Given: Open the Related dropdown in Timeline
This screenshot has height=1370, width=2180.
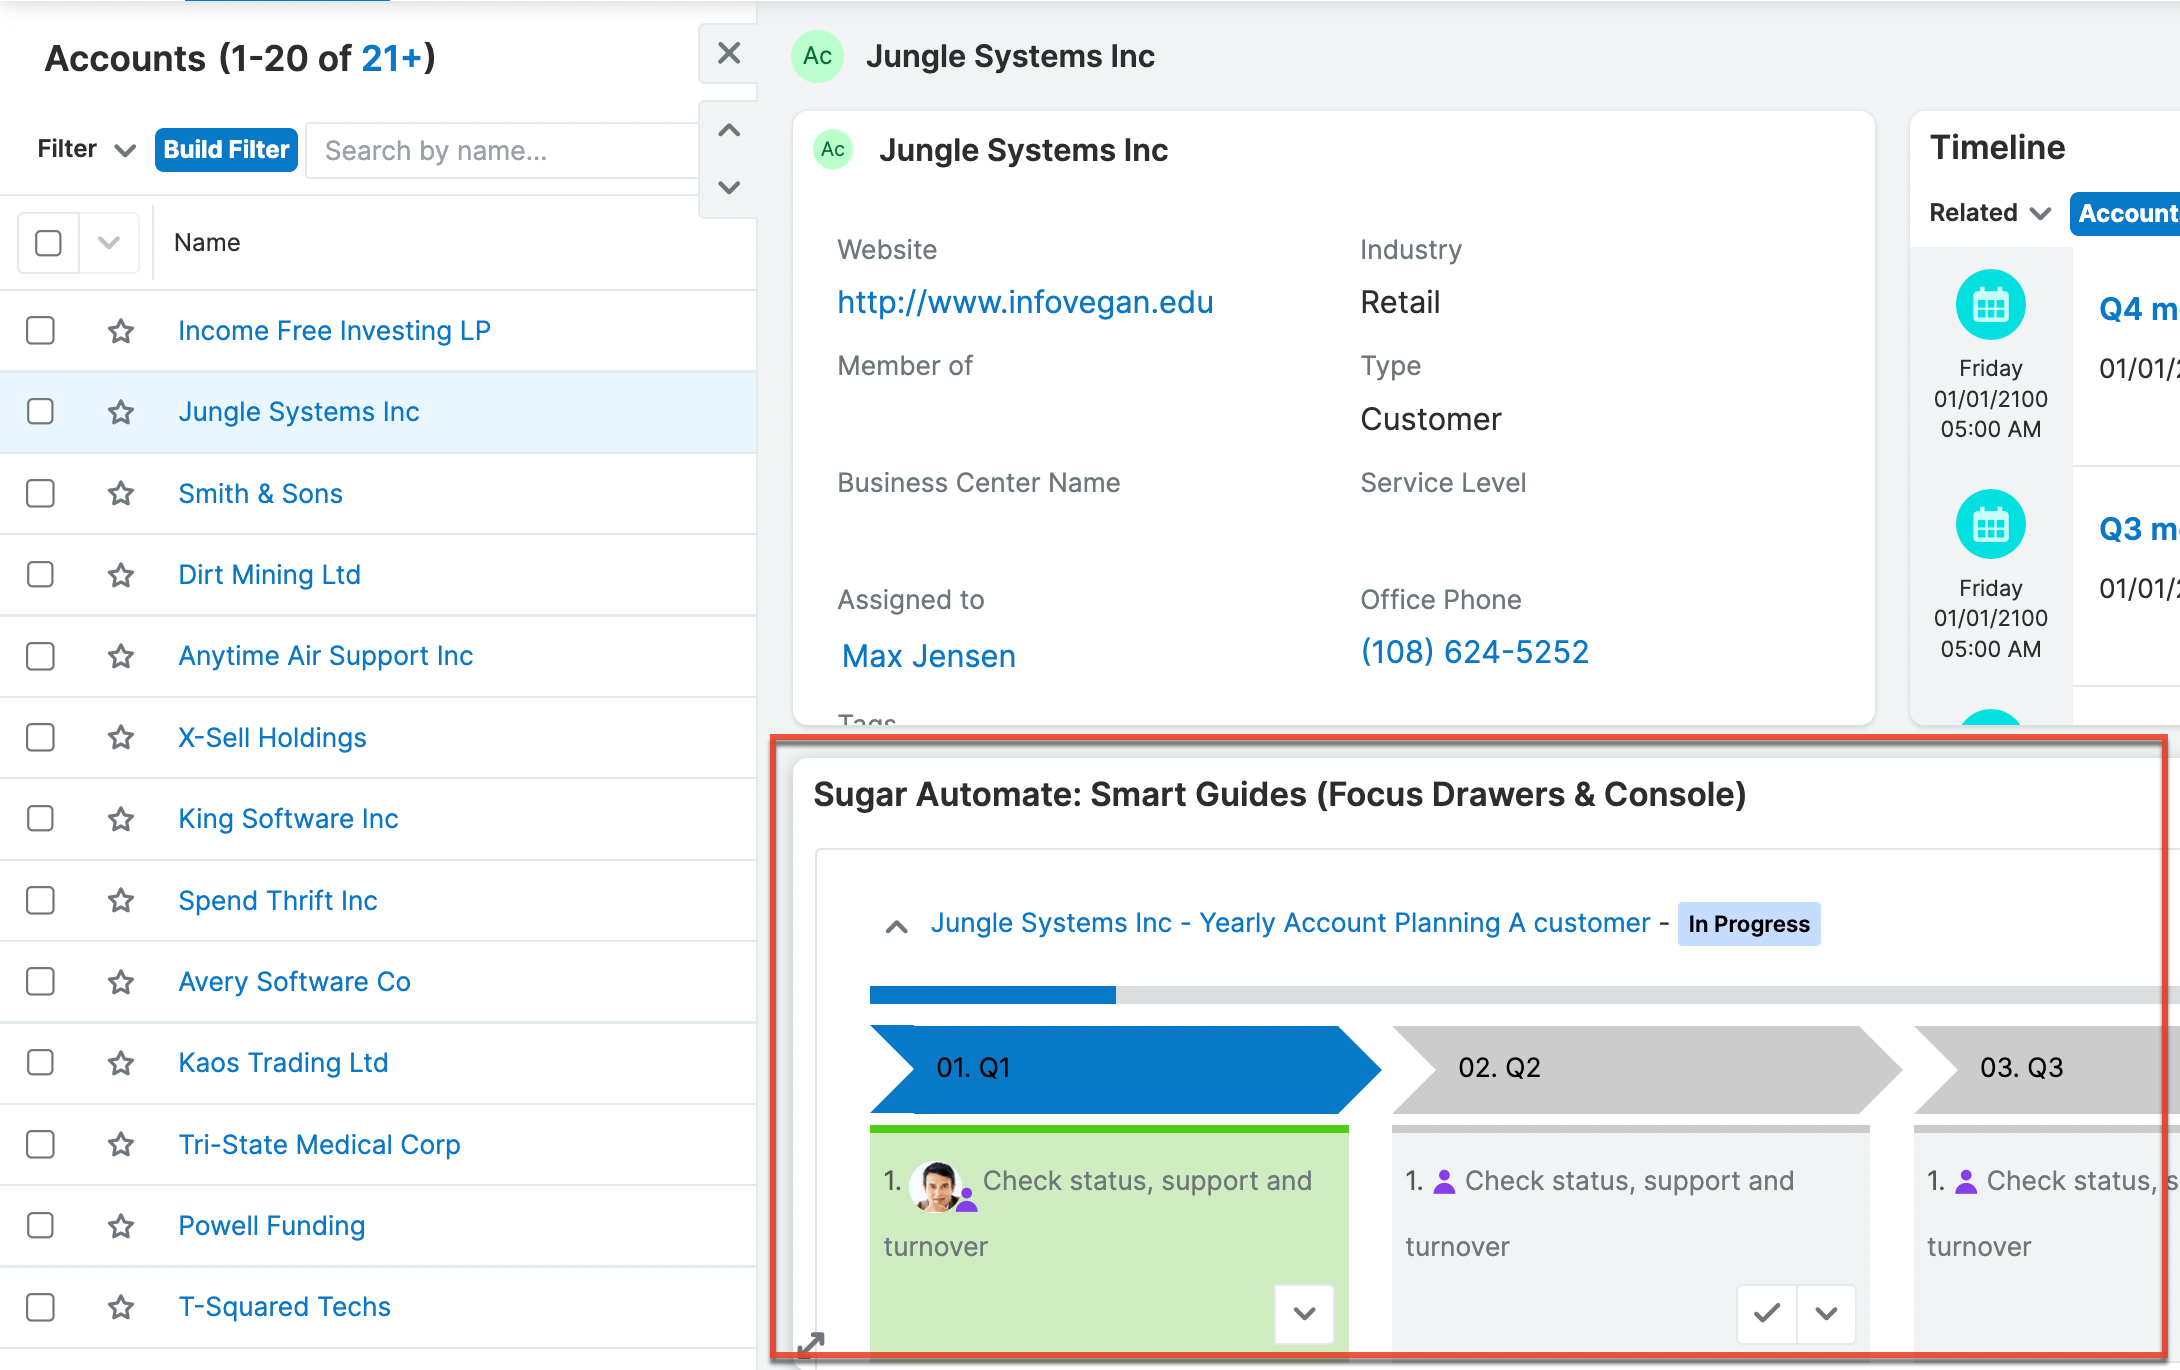Looking at the screenshot, I should (x=1989, y=213).
